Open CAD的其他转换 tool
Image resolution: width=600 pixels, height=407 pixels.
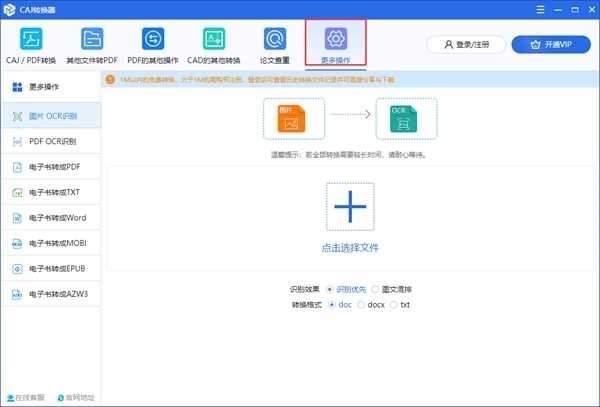tap(214, 39)
